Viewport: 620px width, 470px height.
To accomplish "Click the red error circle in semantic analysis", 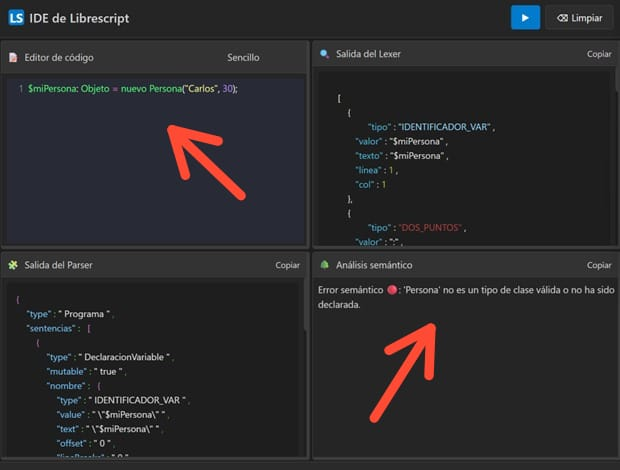I will click(x=392, y=290).
